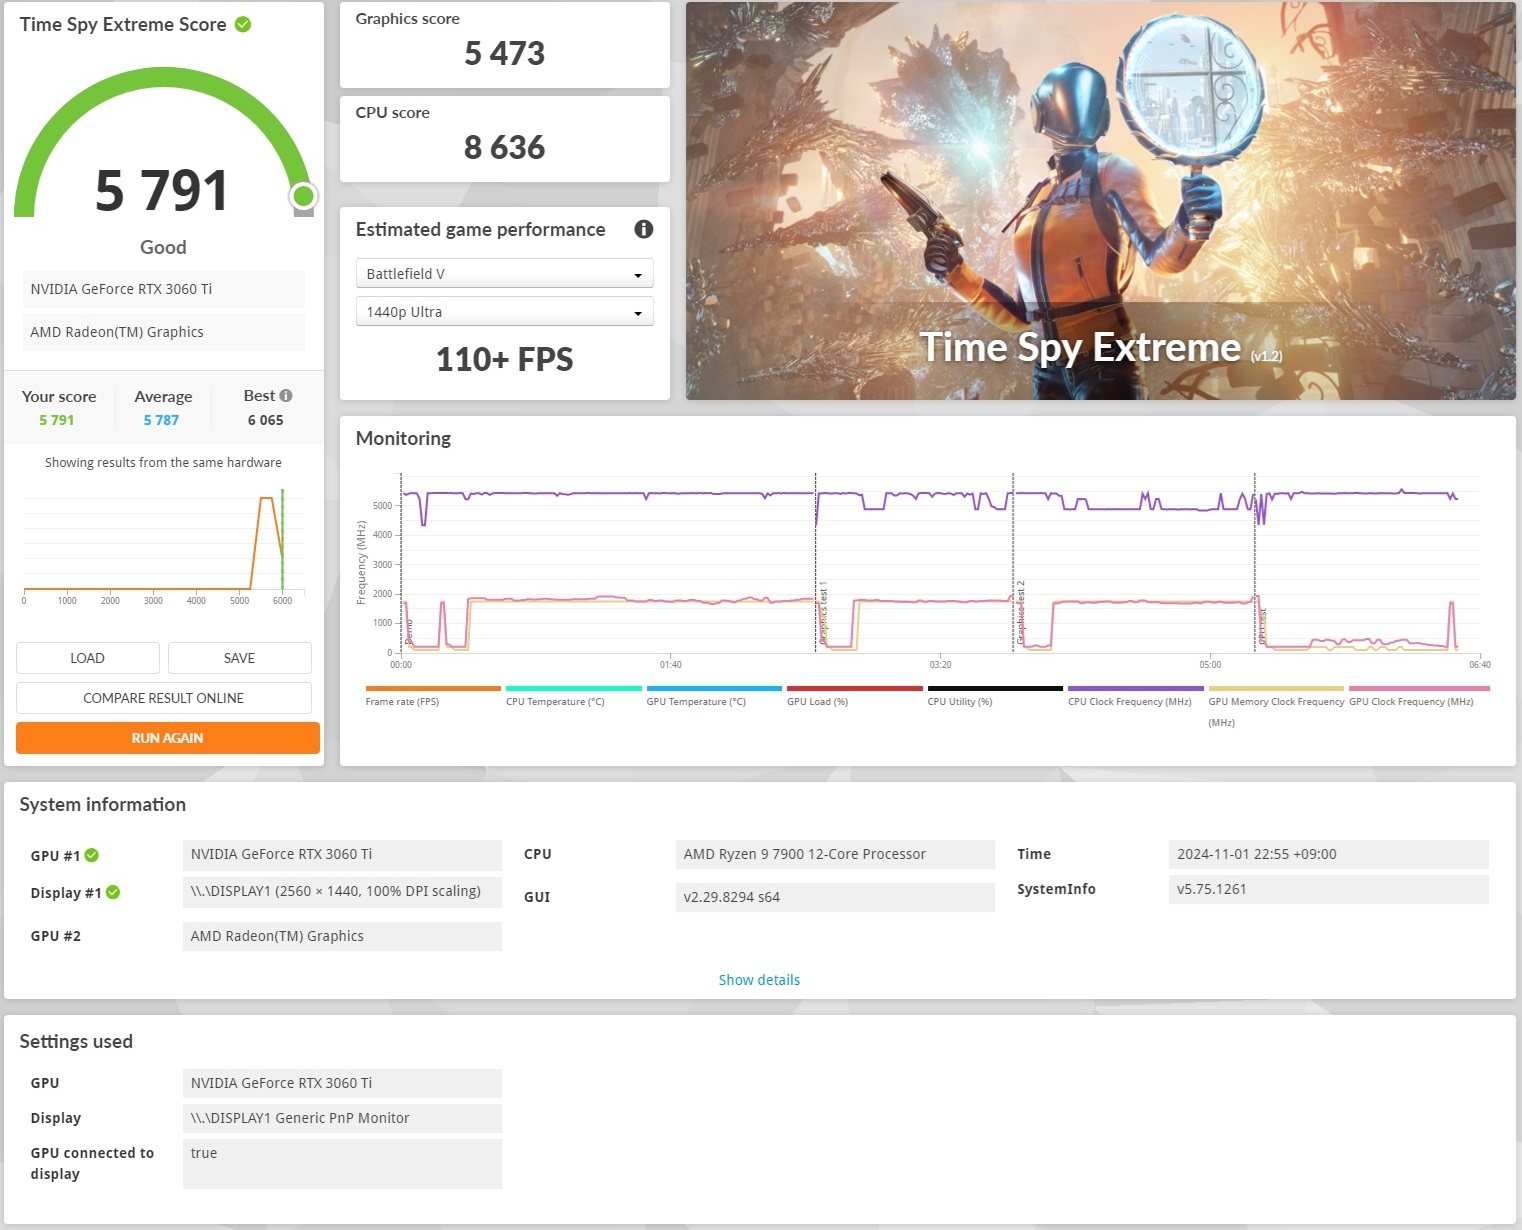Click the Average score value 5 787

161,420
